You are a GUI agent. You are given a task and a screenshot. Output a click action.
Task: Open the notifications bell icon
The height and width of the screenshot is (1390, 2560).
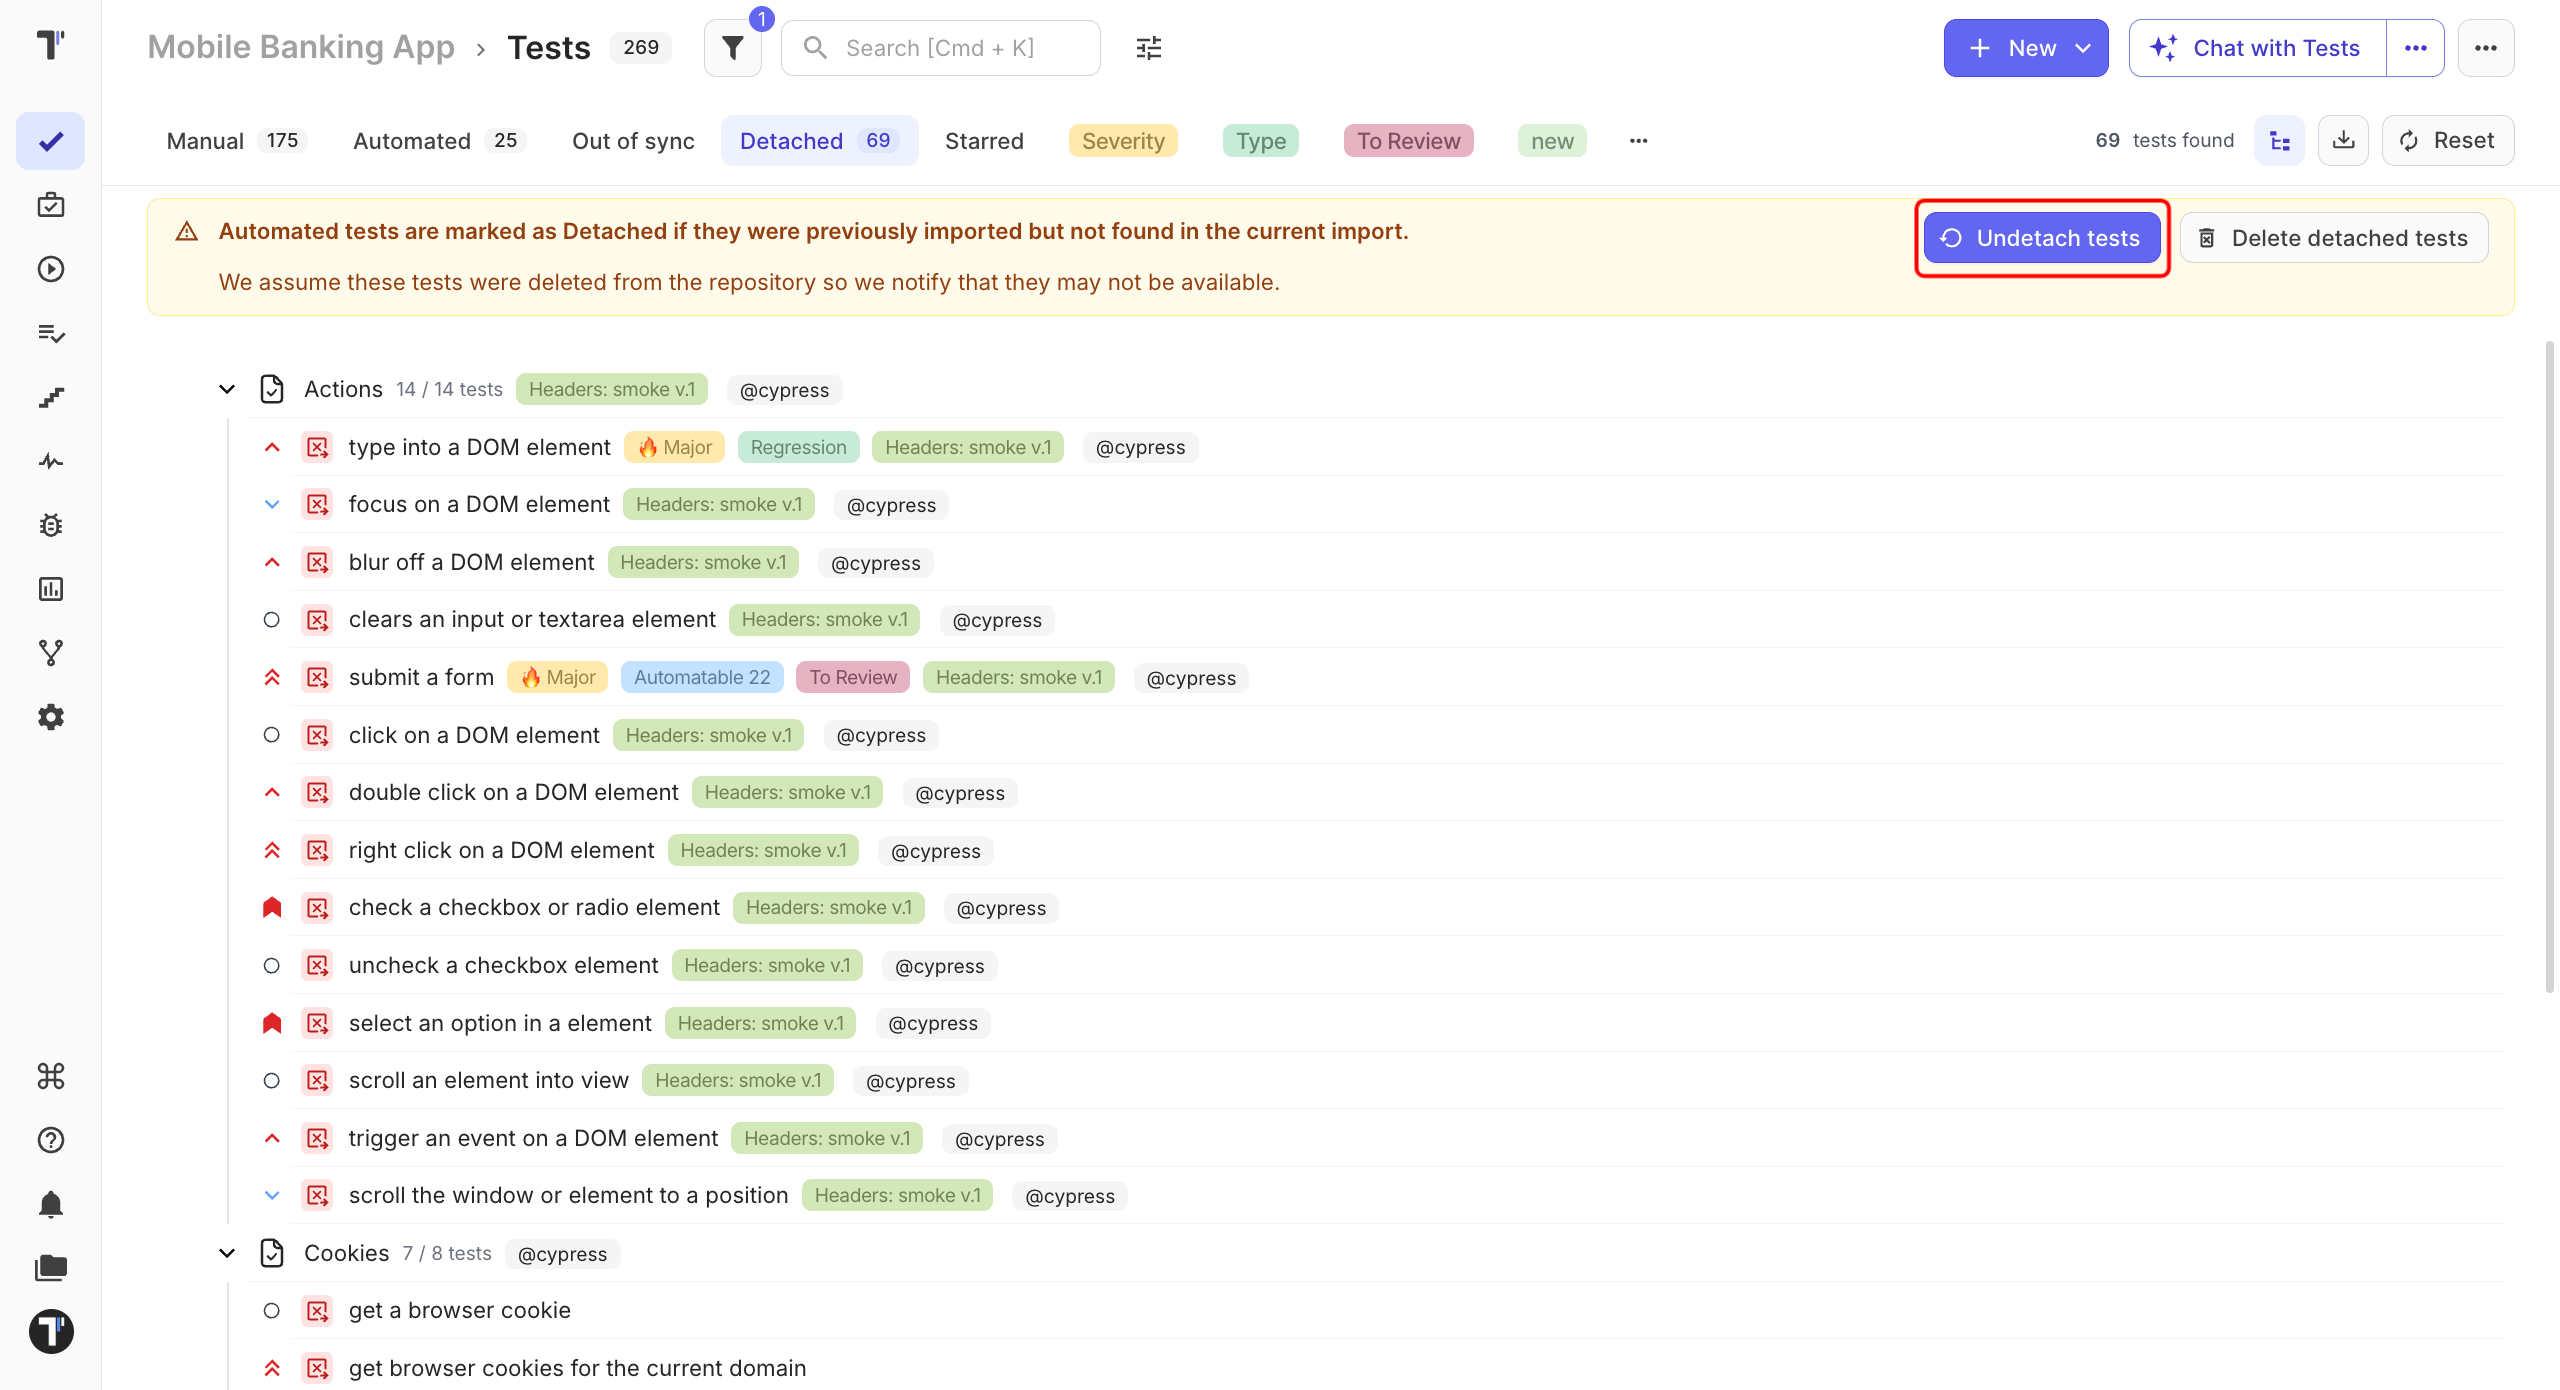pos(51,1204)
